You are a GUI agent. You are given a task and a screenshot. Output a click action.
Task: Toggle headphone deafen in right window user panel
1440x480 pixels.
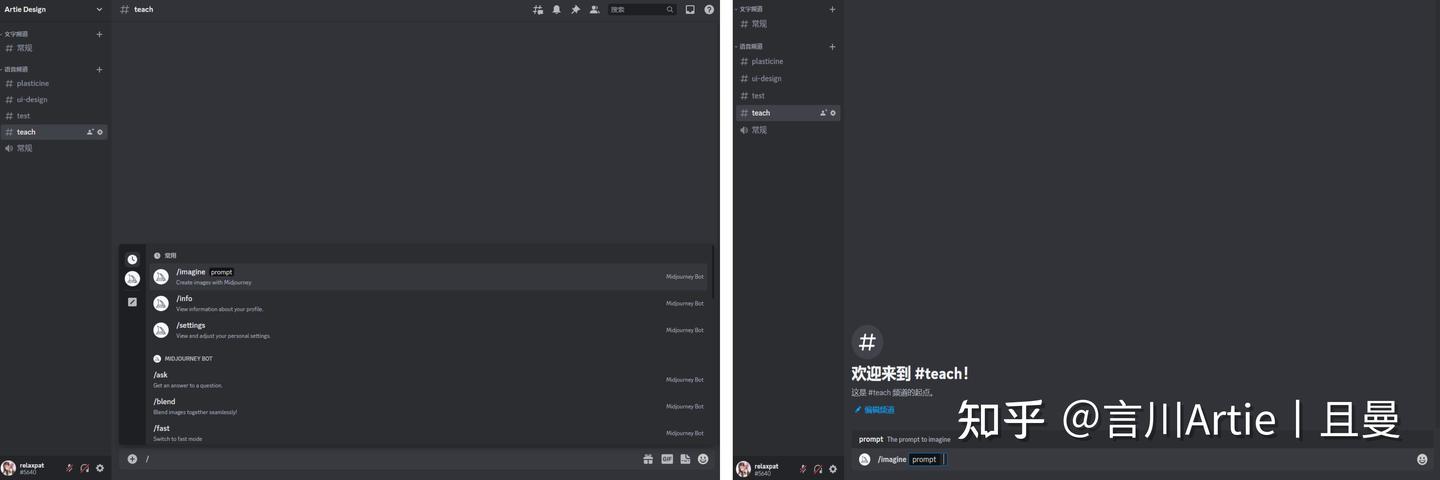(818, 469)
